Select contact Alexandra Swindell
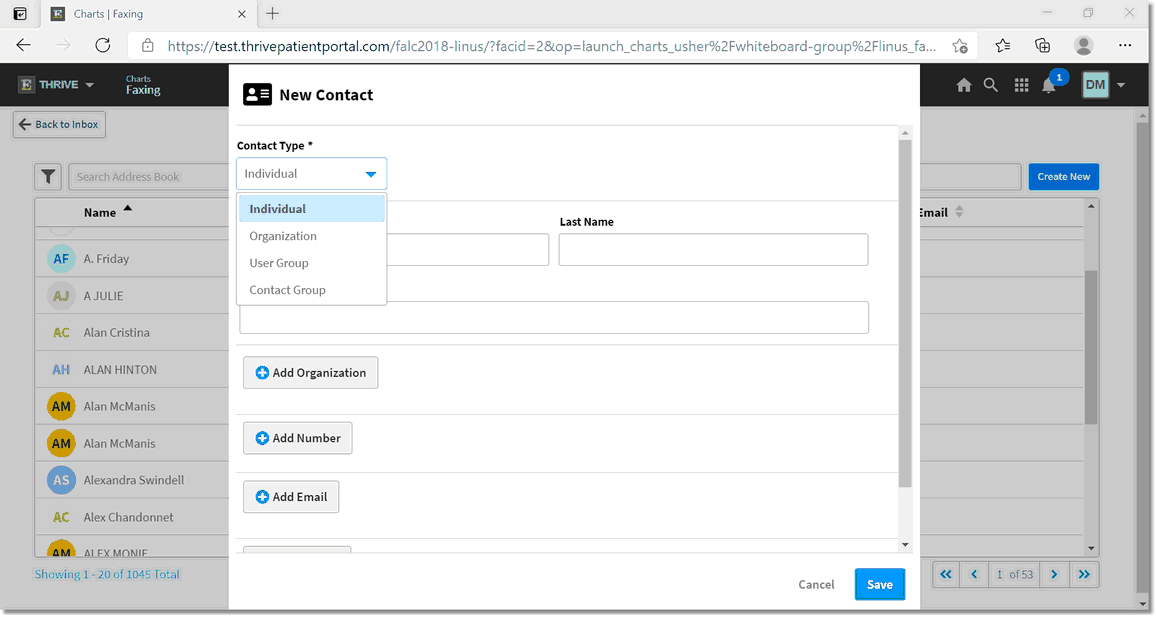Viewport: 1156px width, 617px height. [x=133, y=480]
